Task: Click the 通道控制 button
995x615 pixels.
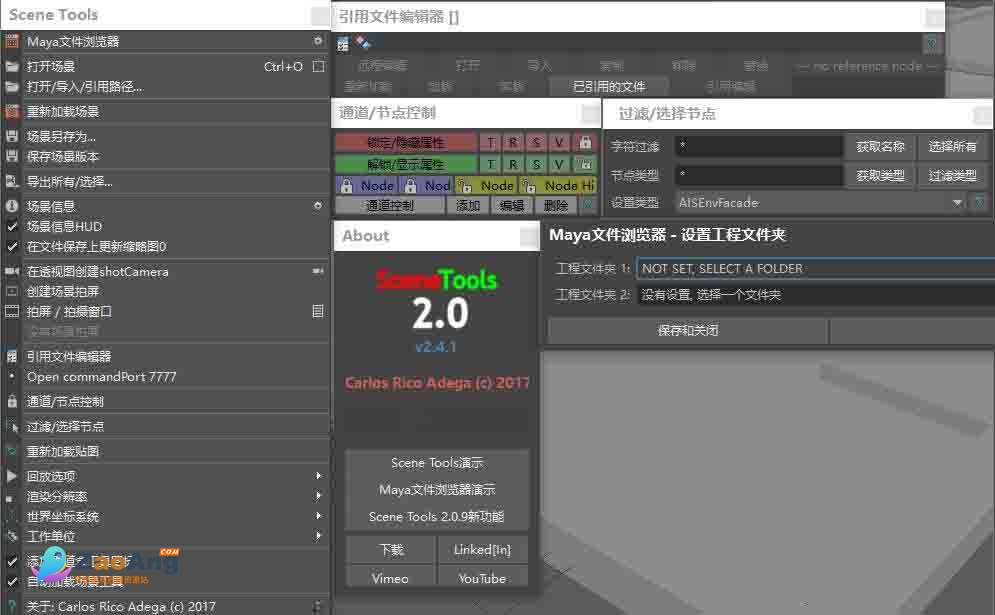Action: click(x=390, y=205)
